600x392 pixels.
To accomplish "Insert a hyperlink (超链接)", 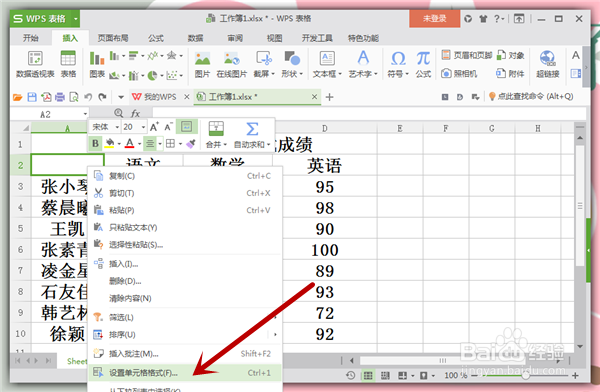I will (548, 64).
